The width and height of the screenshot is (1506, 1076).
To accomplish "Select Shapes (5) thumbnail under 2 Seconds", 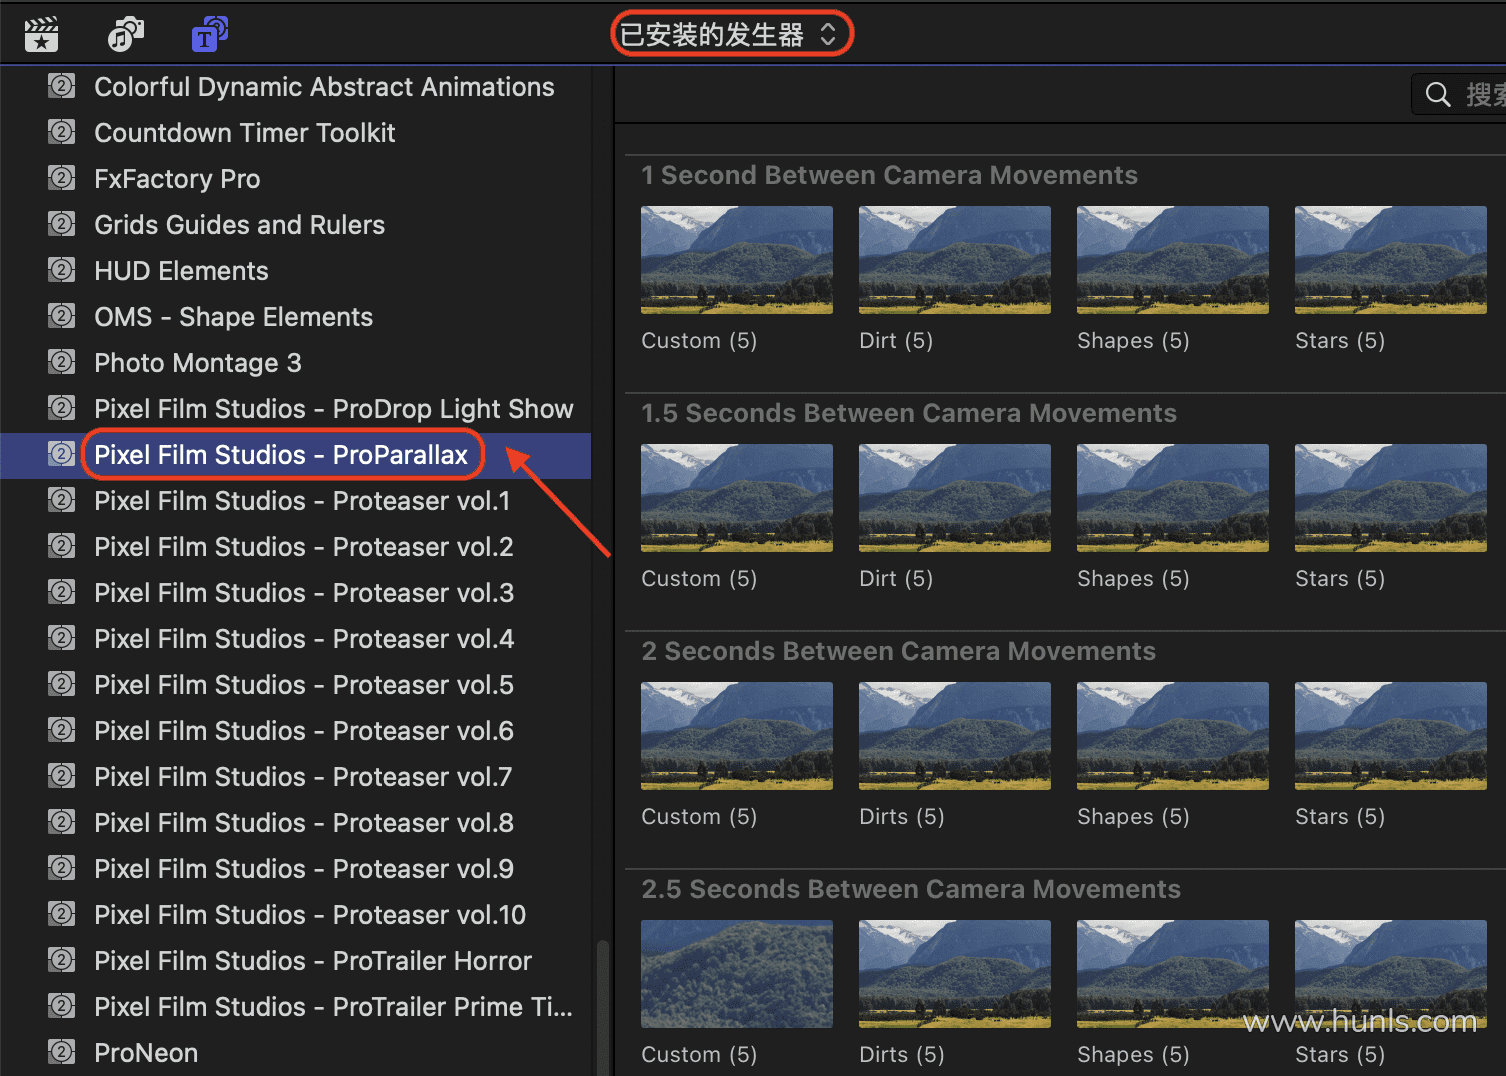I will pyautogui.click(x=1173, y=736).
